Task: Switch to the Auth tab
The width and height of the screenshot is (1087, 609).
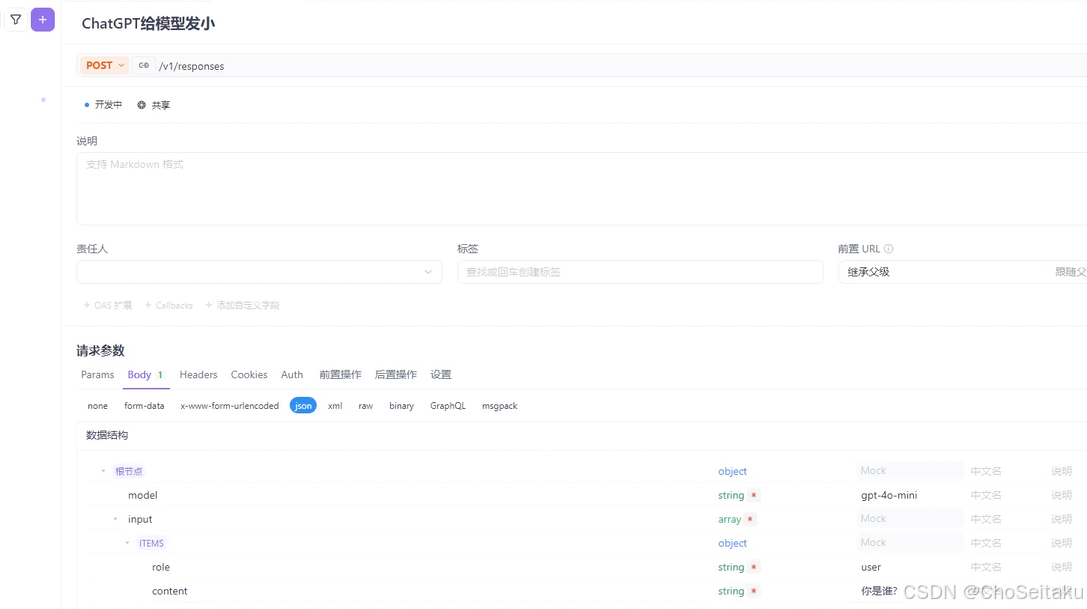Action: point(292,375)
